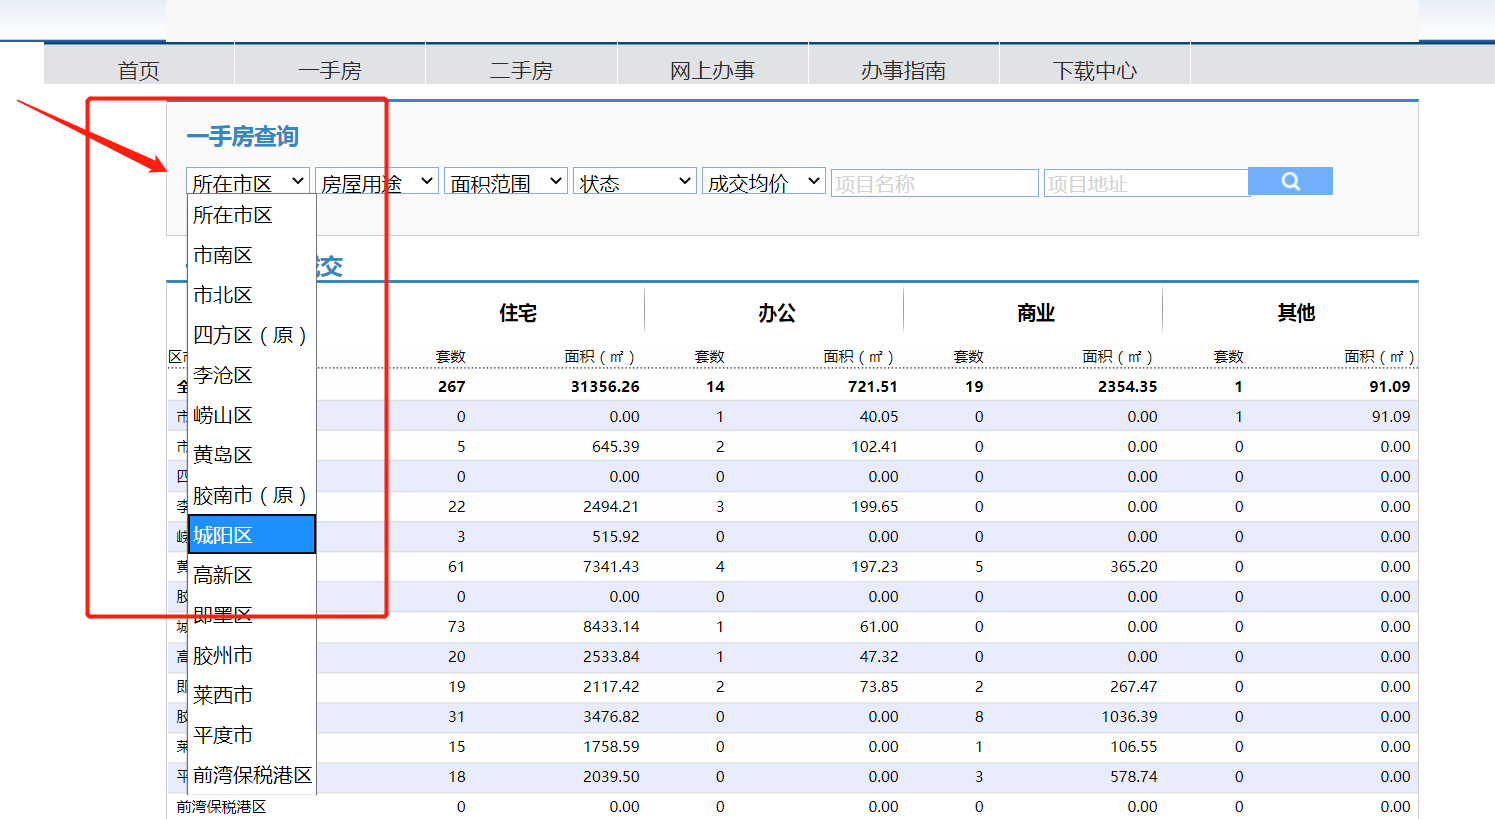1495x819 pixels.
Task: Pick 黄岛区 from the dropdown
Action: coord(252,455)
